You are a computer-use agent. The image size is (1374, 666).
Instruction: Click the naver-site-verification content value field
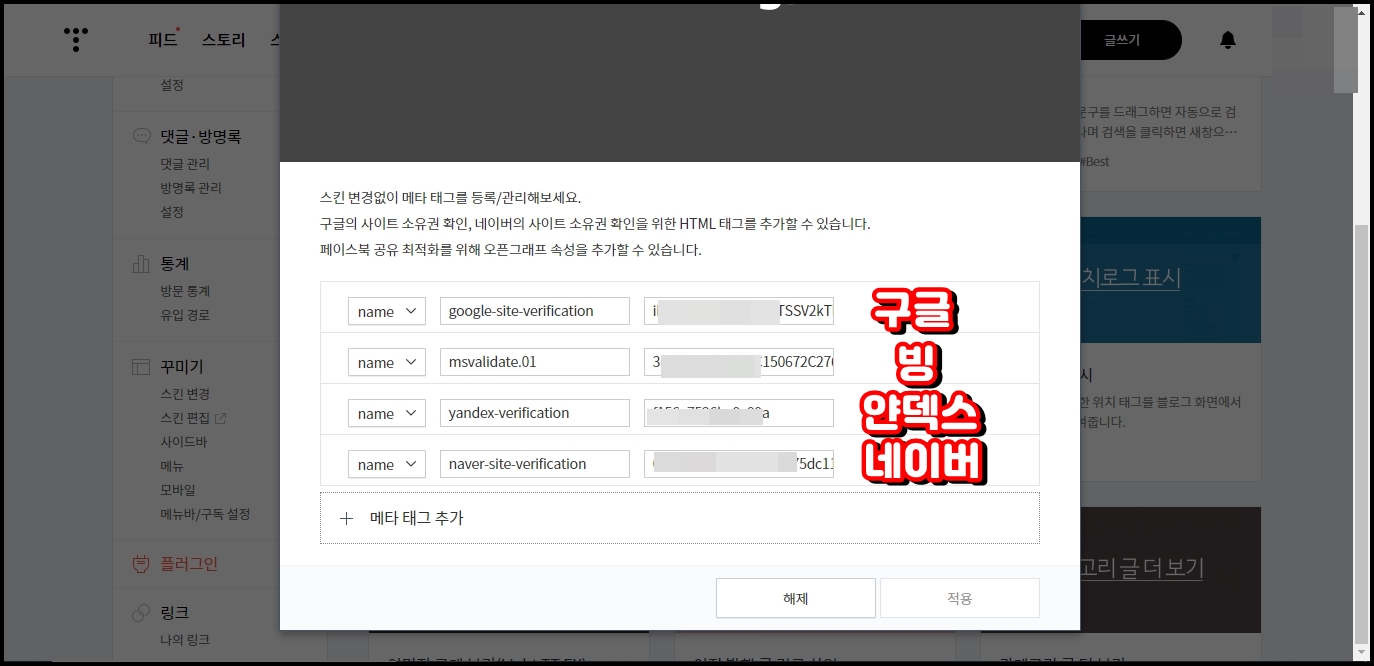pos(739,464)
